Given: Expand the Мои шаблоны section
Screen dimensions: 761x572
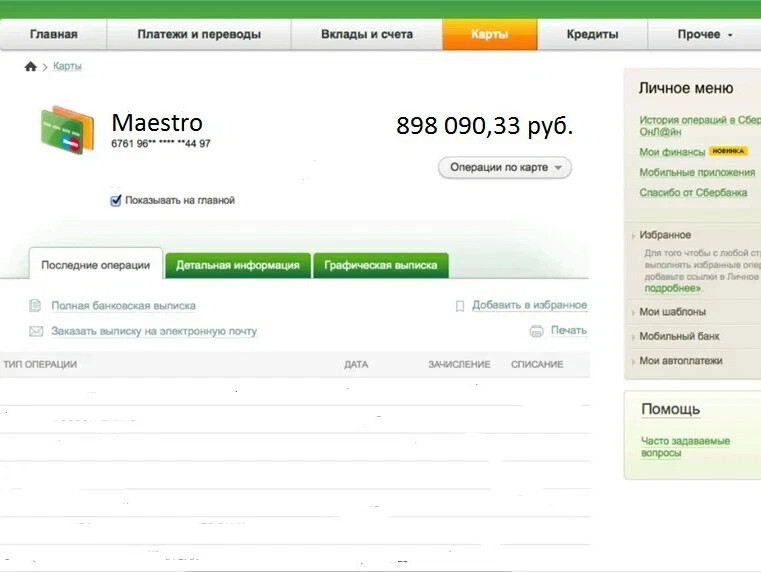Looking at the screenshot, I should point(672,312).
